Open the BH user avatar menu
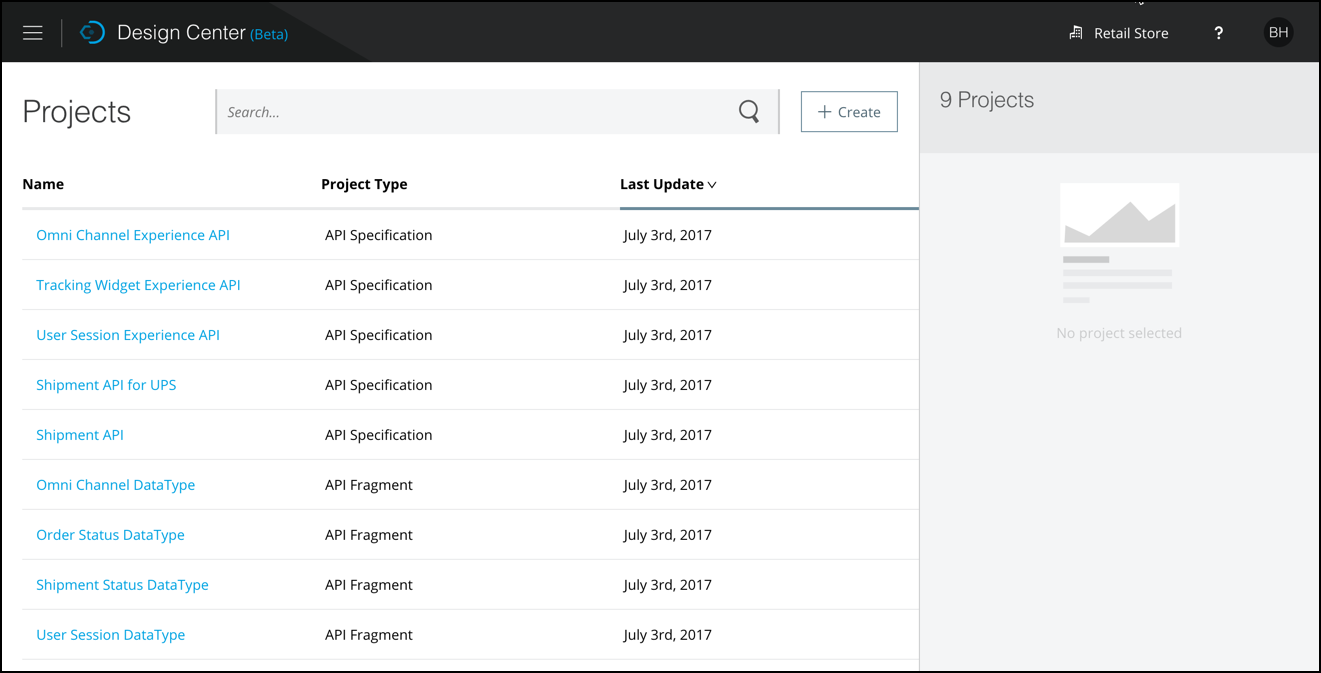This screenshot has width=1321, height=673. coord(1278,33)
